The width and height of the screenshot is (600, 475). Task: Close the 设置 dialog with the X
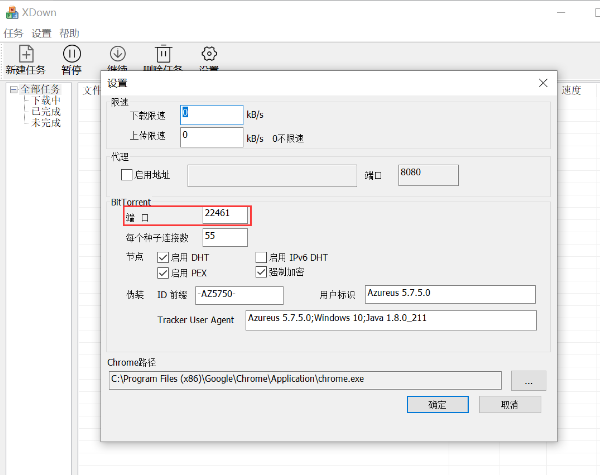point(543,83)
